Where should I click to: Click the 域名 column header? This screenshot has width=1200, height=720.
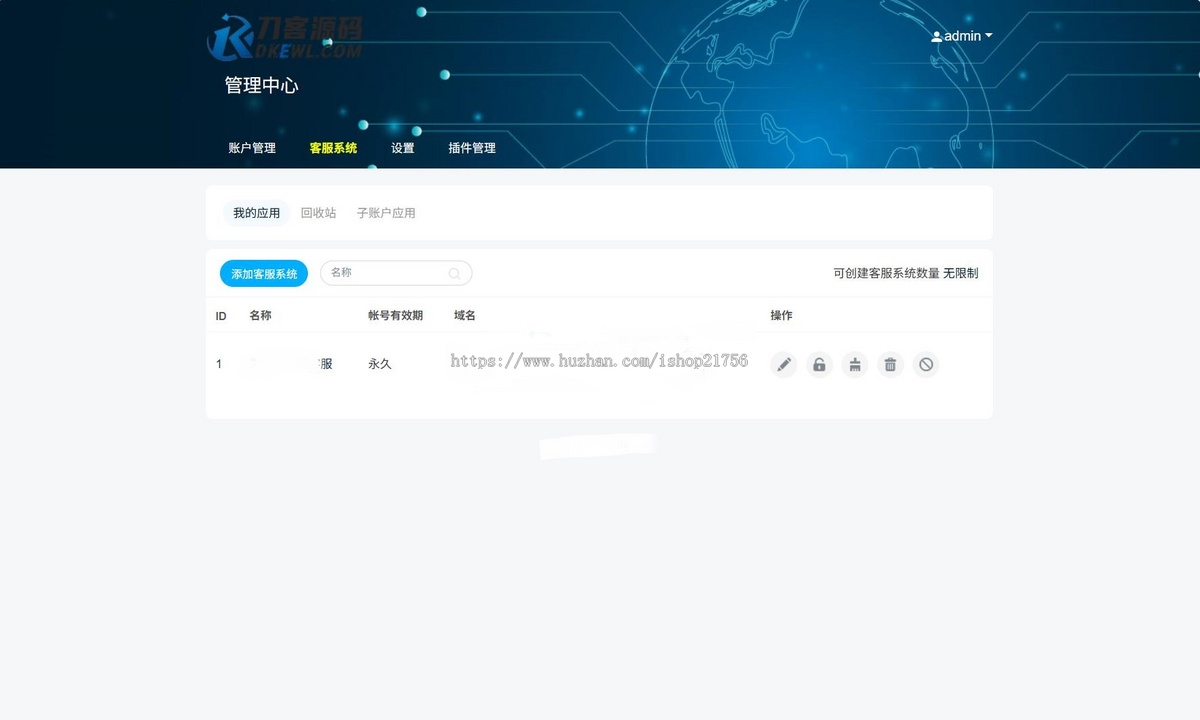click(464, 316)
